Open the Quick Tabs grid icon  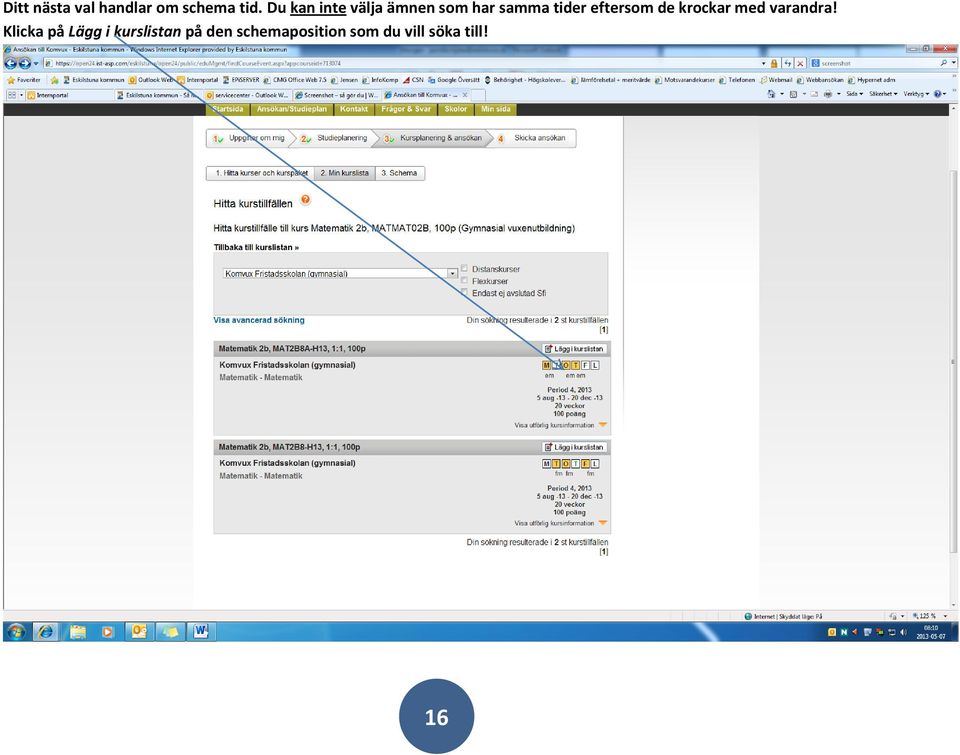12,95
